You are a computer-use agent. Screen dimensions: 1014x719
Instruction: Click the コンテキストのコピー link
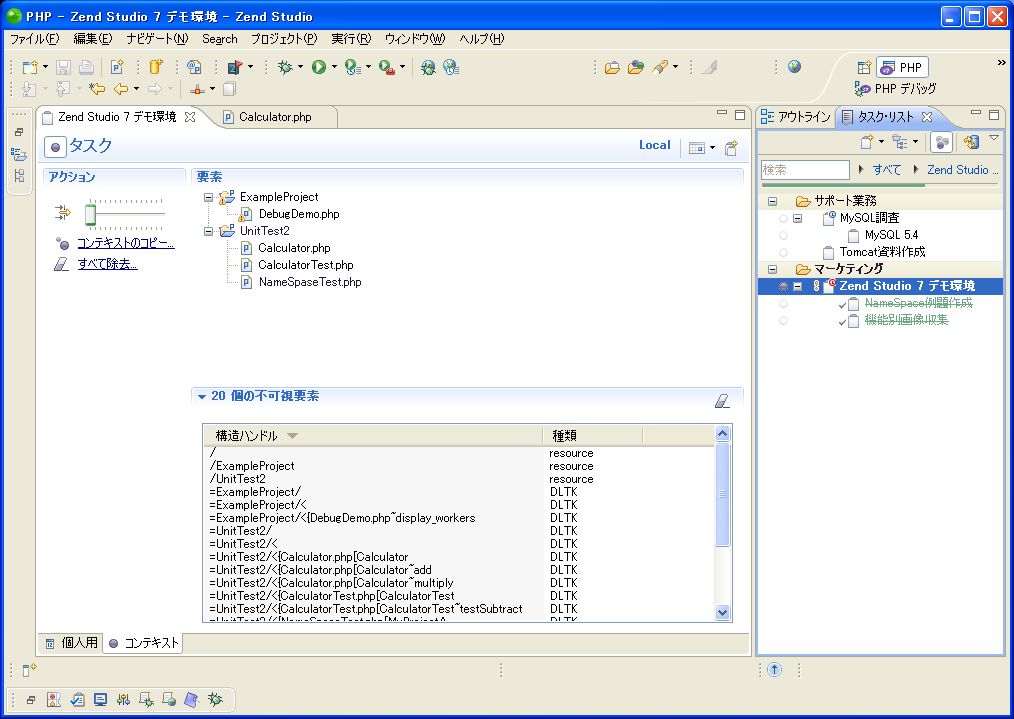125,243
